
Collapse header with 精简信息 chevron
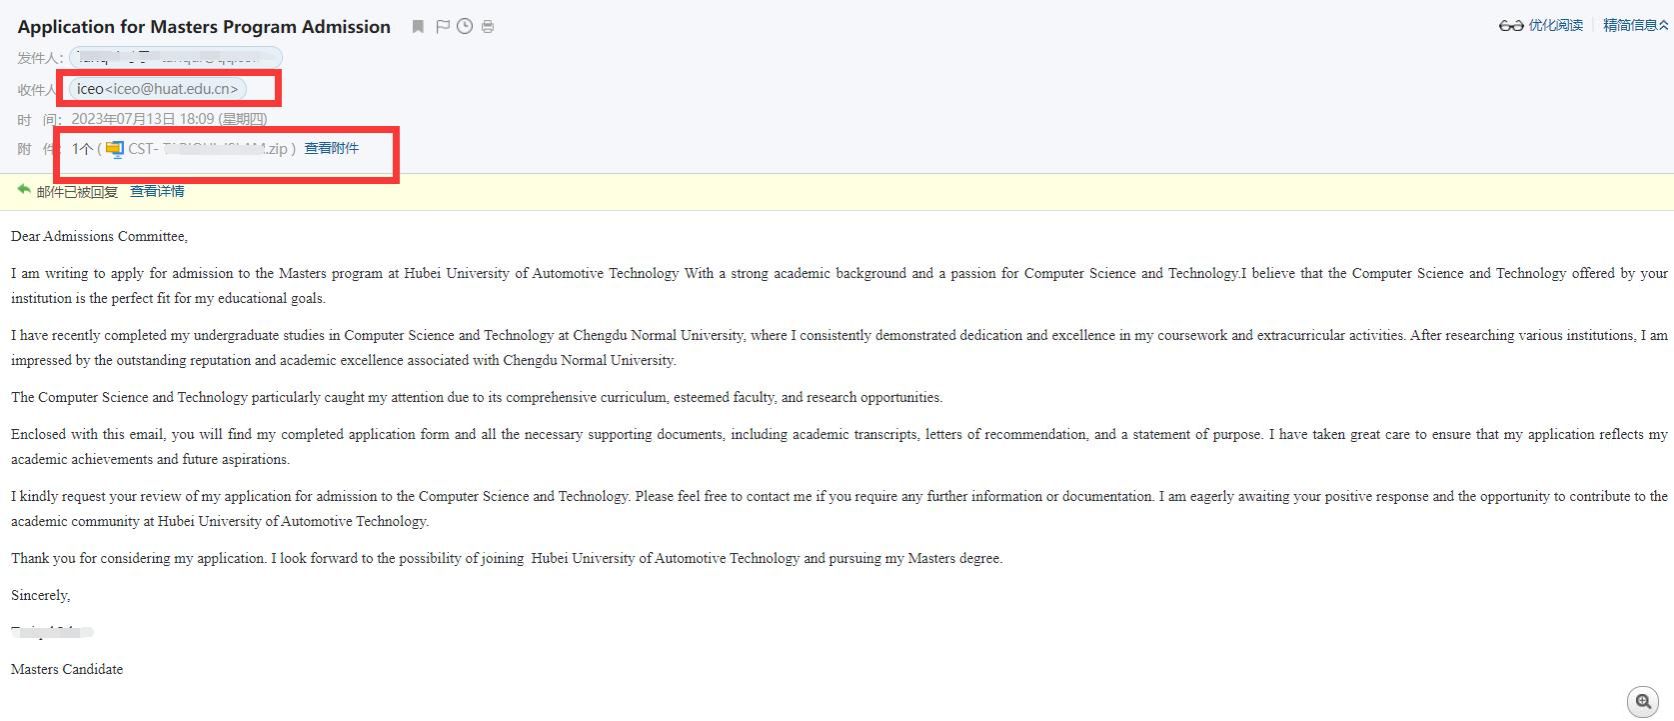[x=1663, y=26]
